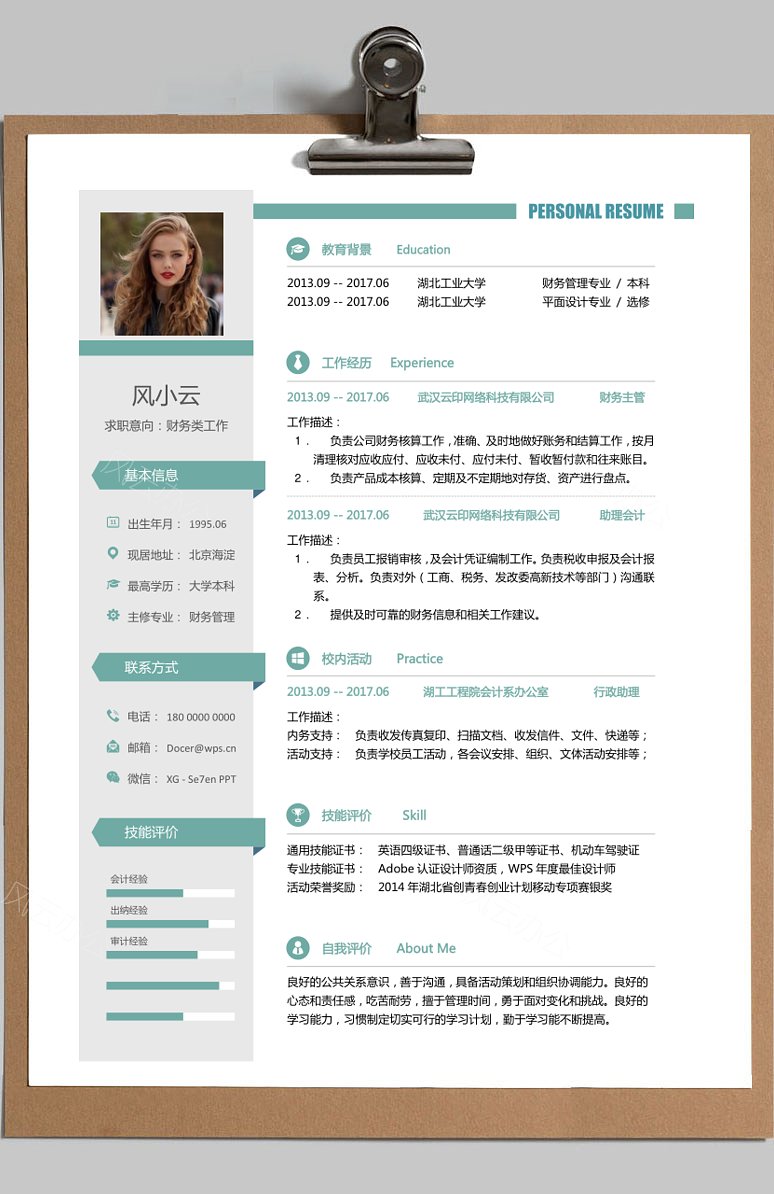Click the 负责产品成本核算 line

tap(480, 479)
